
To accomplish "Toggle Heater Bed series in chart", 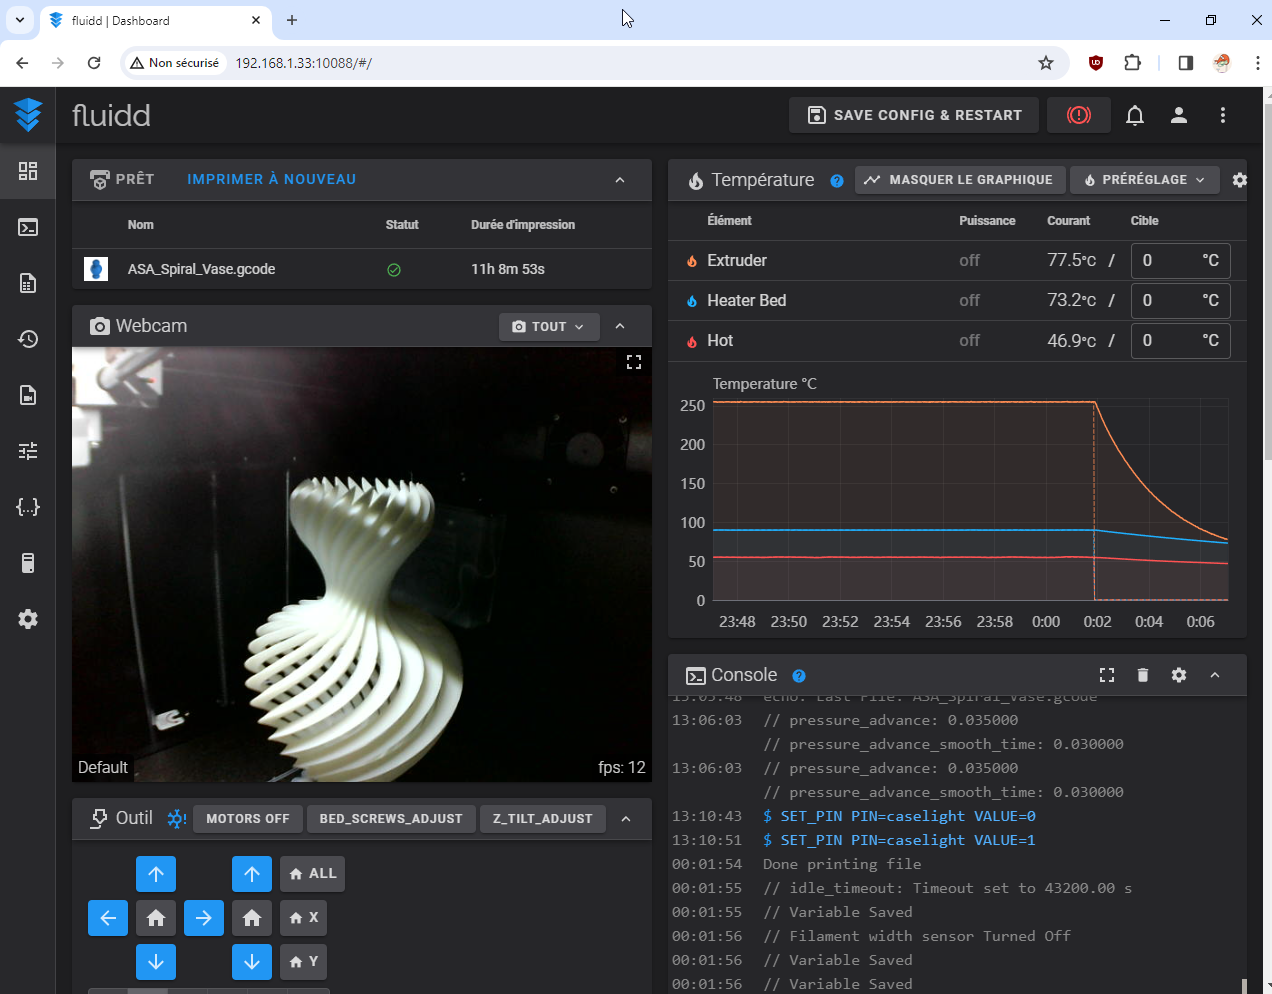I will point(745,300).
